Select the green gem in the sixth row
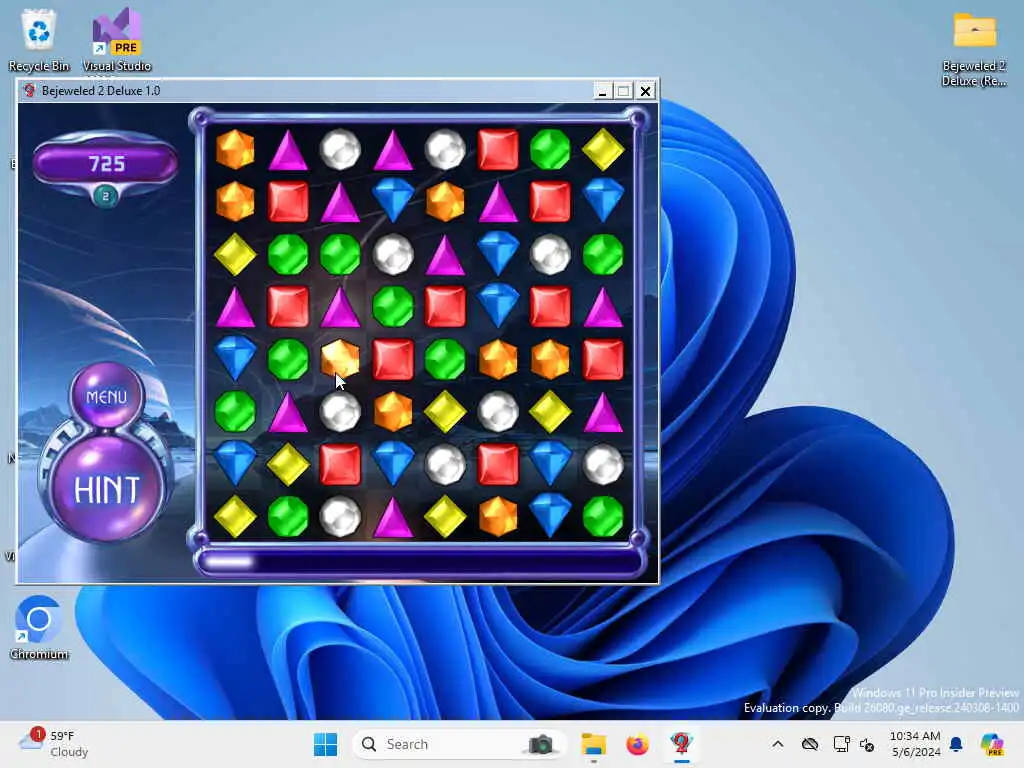The height and width of the screenshot is (768, 1024). 235,411
